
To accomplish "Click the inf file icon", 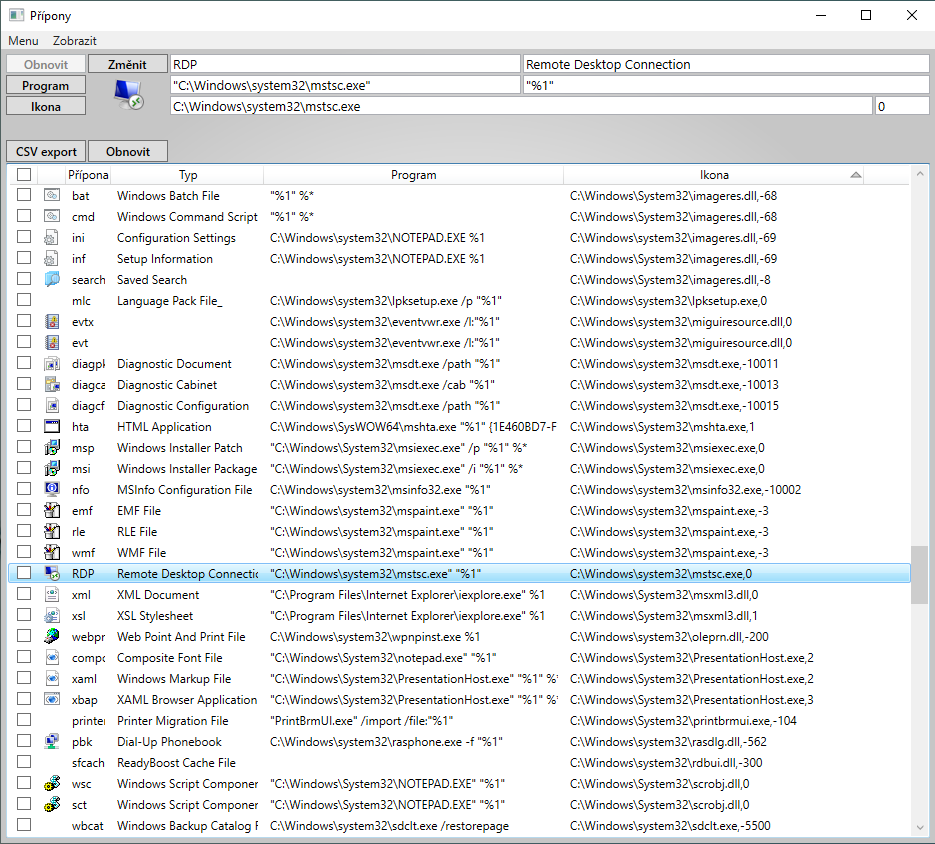I will (52, 258).
